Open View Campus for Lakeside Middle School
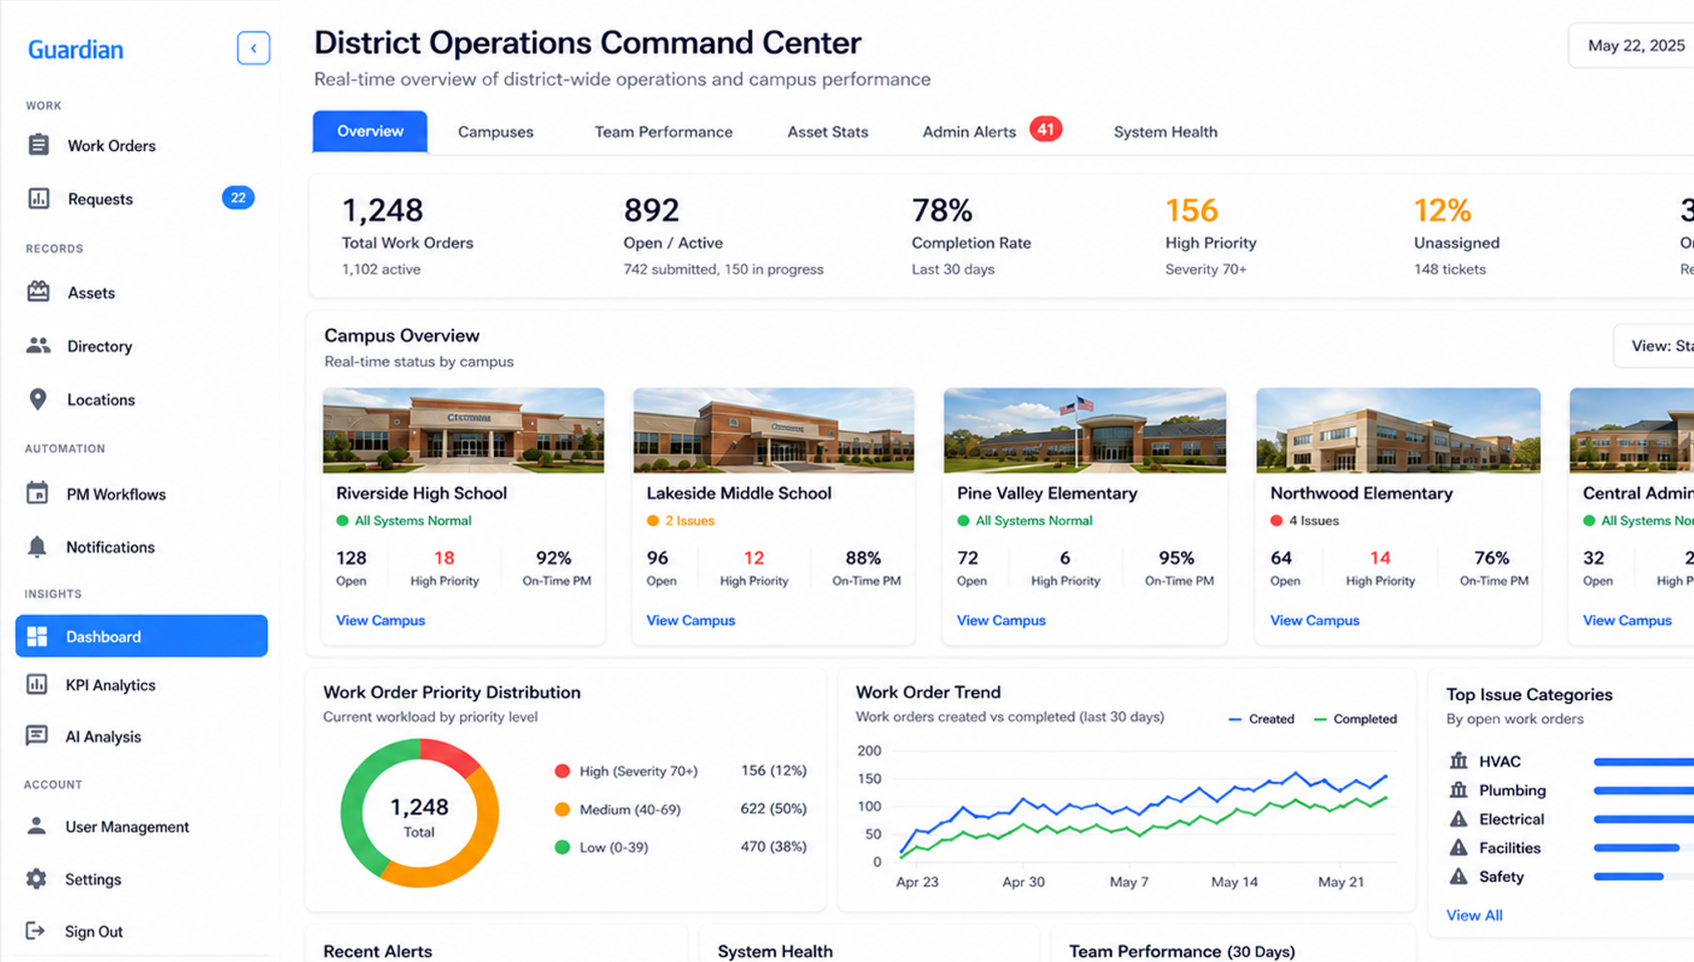The height and width of the screenshot is (962, 1694). click(x=690, y=620)
